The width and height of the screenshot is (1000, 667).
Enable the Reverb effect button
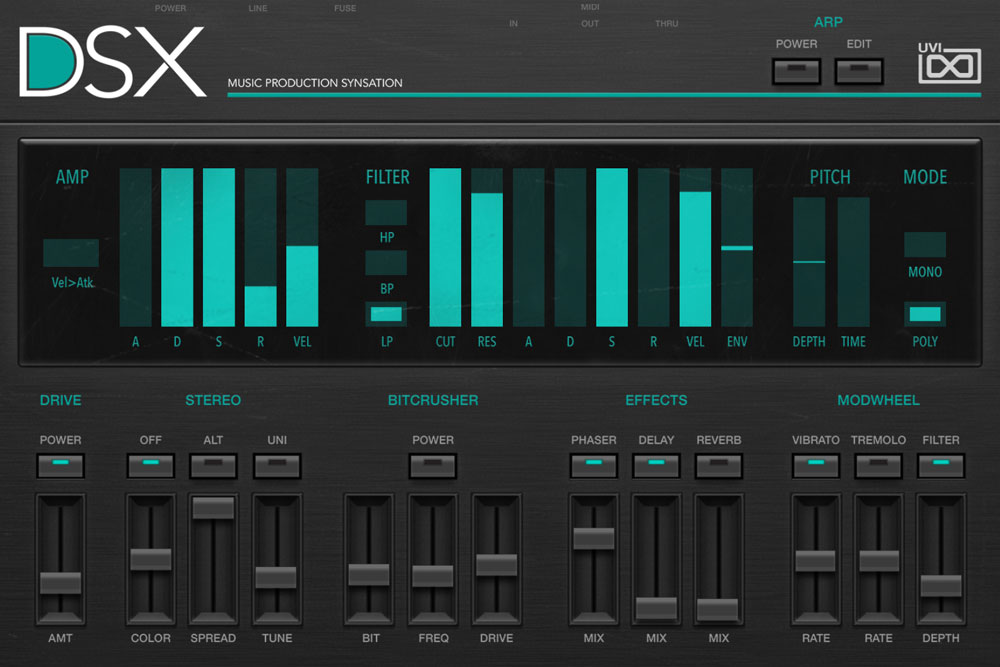pos(719,465)
